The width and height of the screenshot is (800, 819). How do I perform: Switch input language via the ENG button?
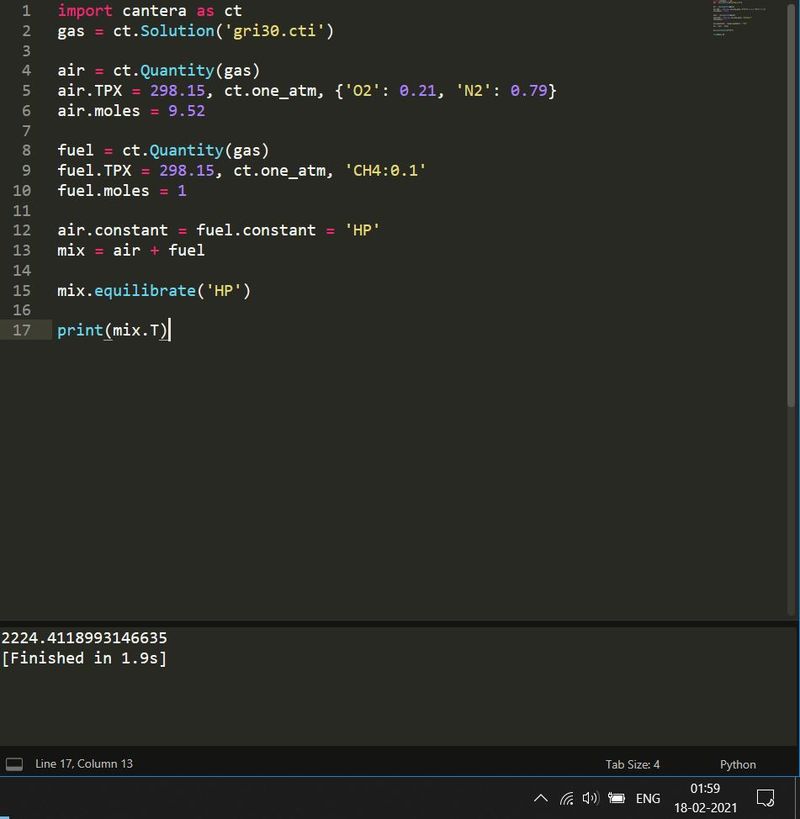tap(647, 798)
